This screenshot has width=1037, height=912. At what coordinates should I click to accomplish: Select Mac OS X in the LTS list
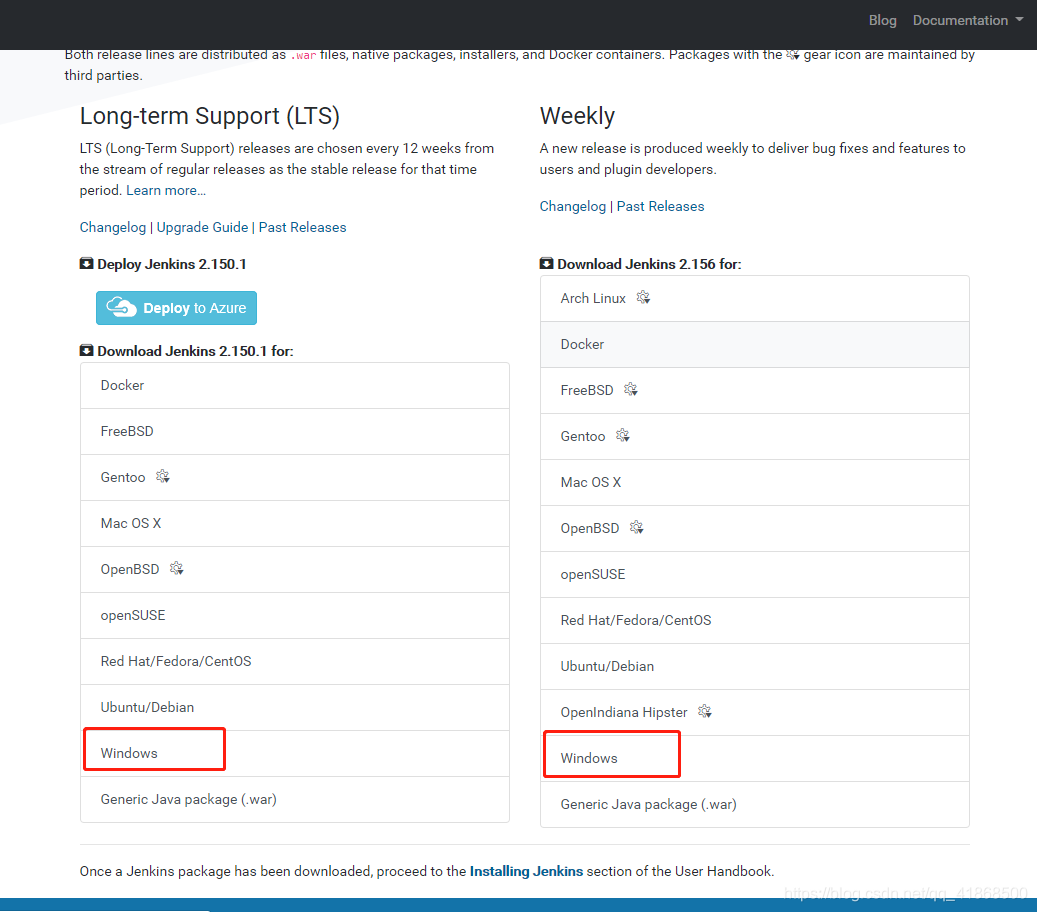click(295, 524)
